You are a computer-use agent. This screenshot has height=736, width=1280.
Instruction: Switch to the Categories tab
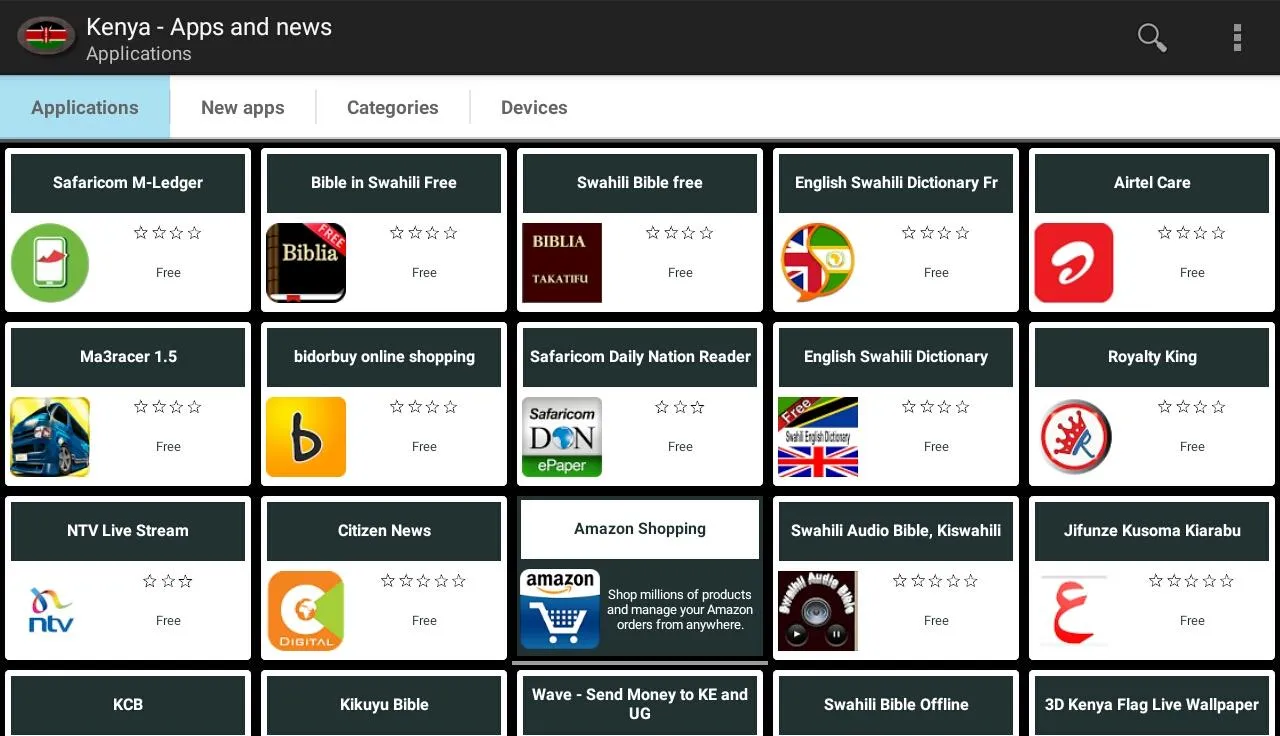pyautogui.click(x=393, y=107)
